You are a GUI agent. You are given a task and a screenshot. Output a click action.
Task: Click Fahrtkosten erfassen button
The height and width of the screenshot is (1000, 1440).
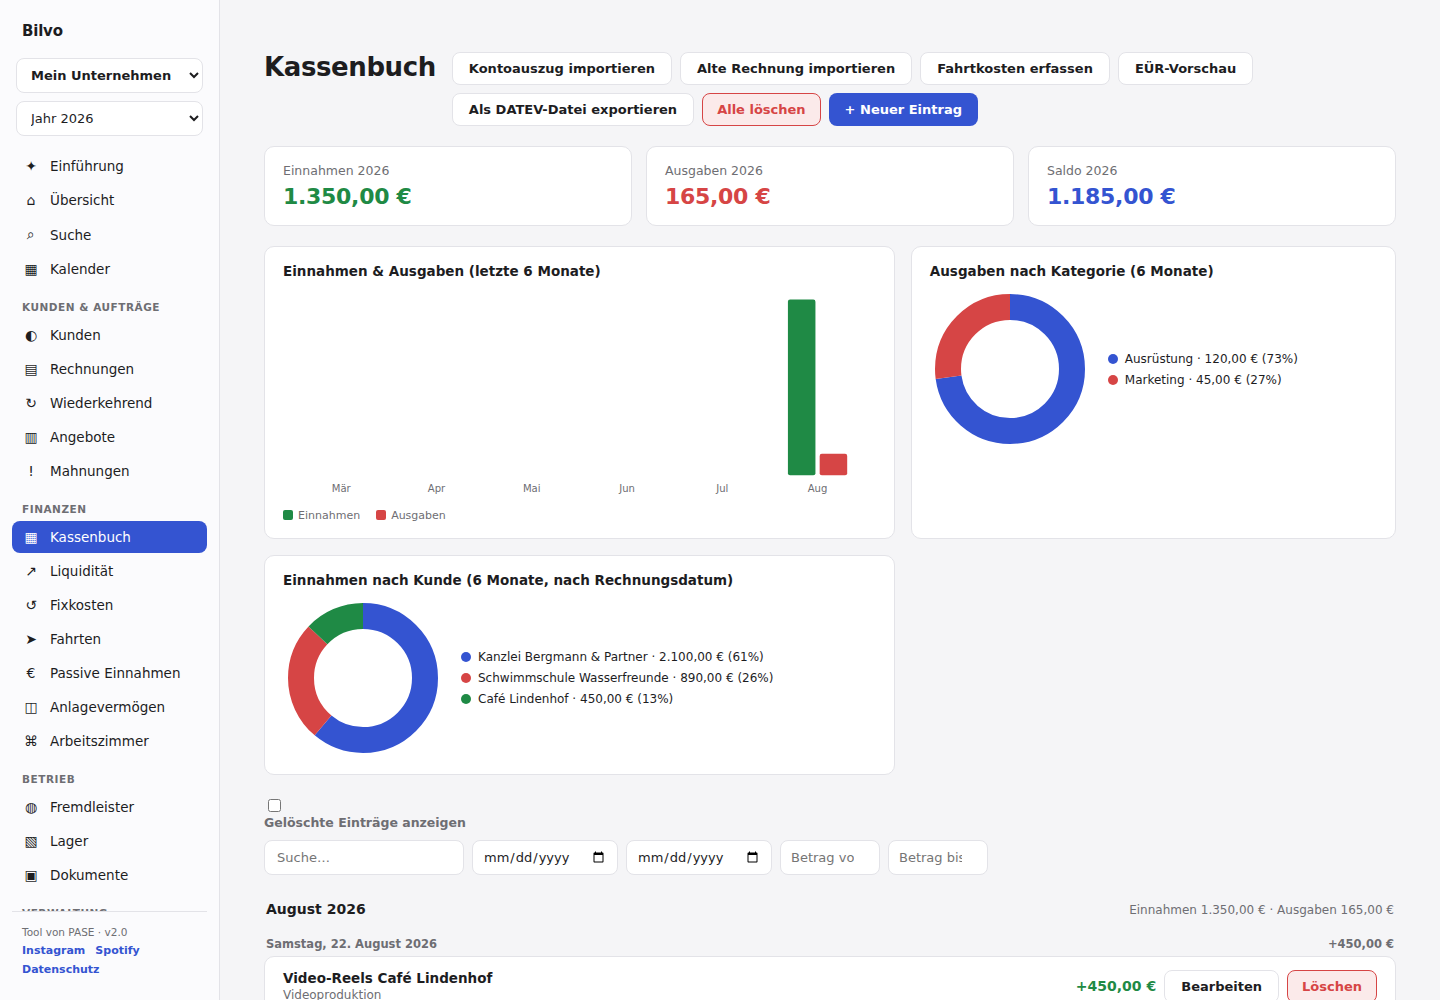(1015, 68)
